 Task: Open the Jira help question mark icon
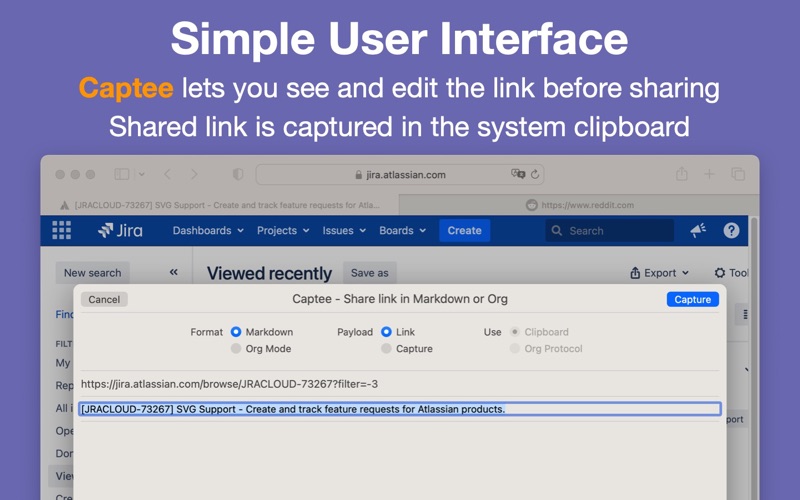pyautogui.click(x=731, y=231)
